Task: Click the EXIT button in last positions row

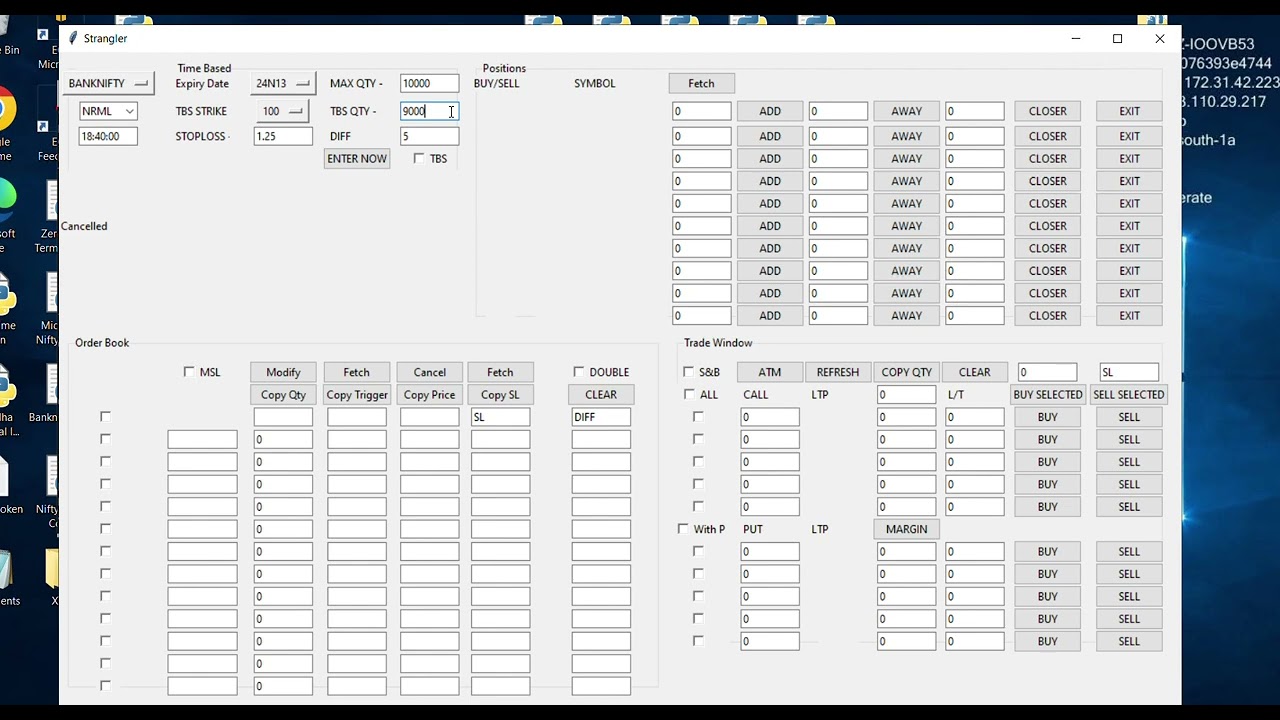Action: pyautogui.click(x=1129, y=315)
